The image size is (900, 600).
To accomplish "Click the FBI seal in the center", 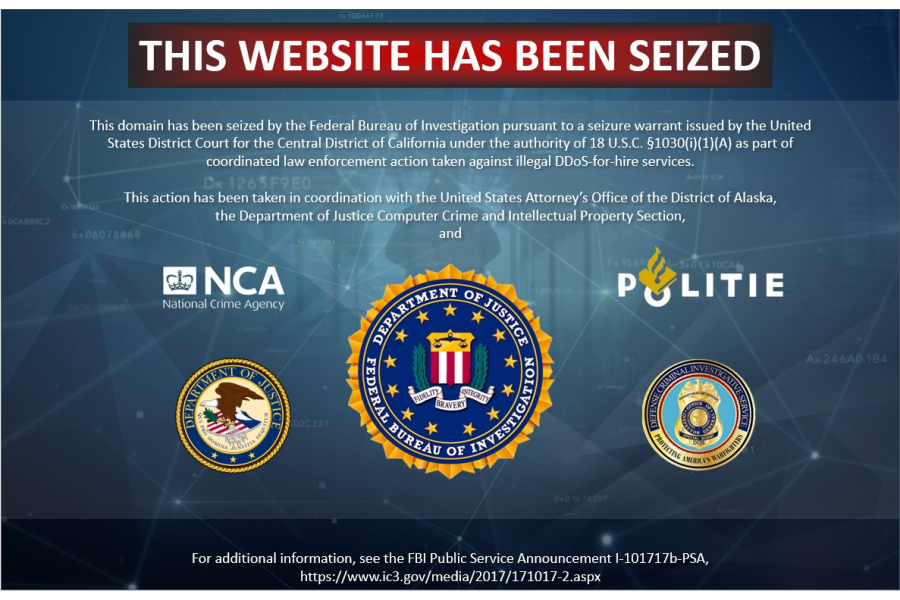I will pyautogui.click(x=449, y=371).
